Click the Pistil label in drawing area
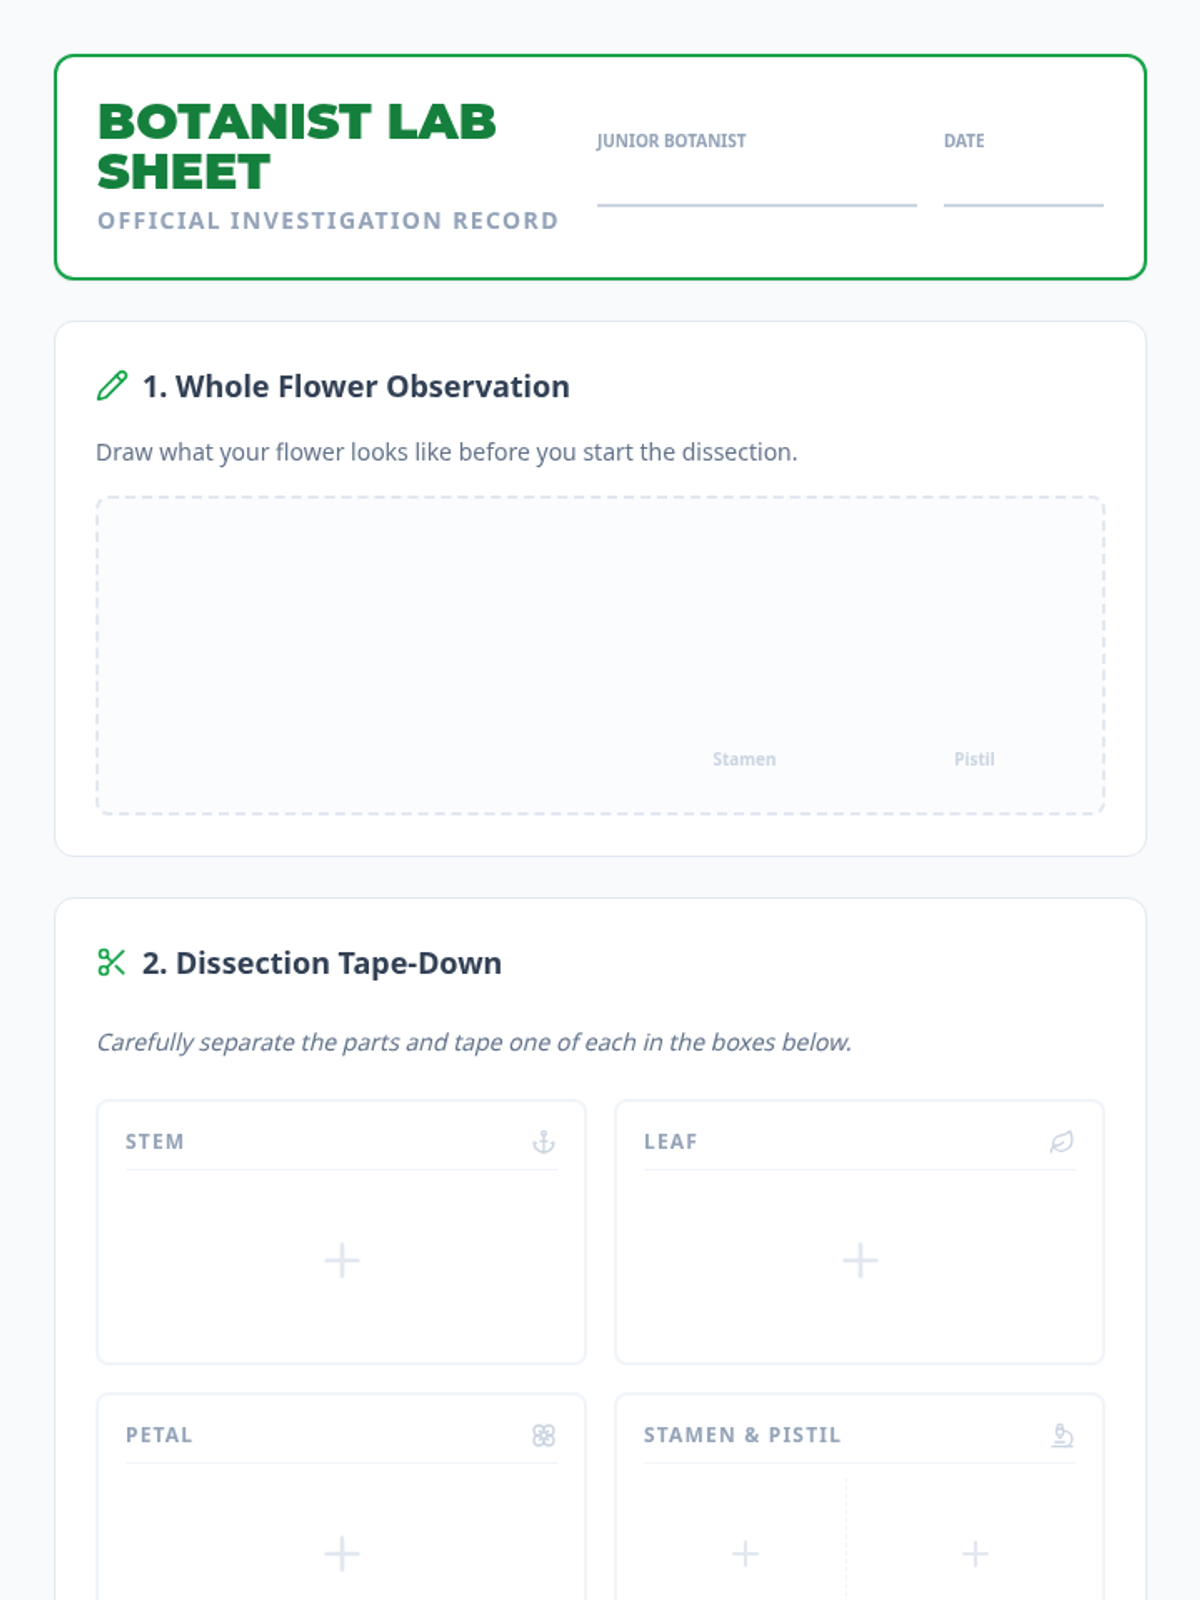This screenshot has width=1200, height=1600. click(974, 759)
